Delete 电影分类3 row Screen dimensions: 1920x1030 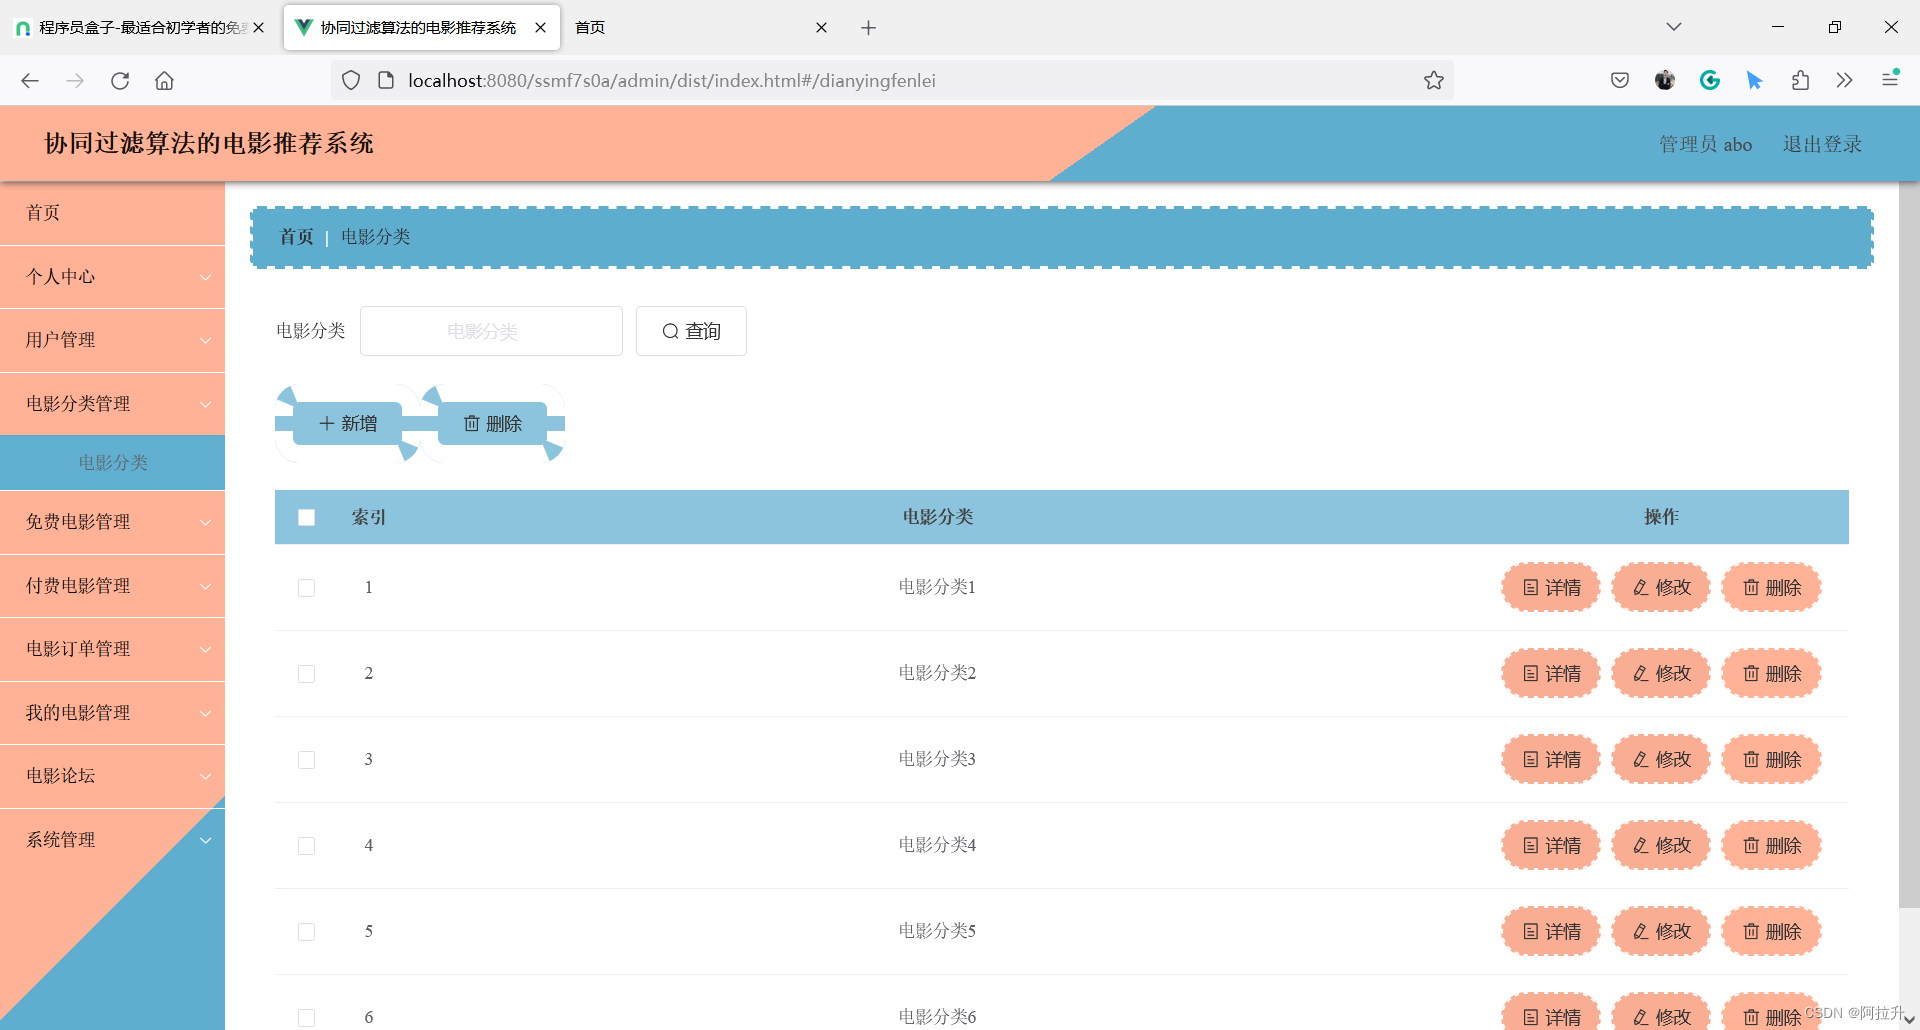point(1771,760)
